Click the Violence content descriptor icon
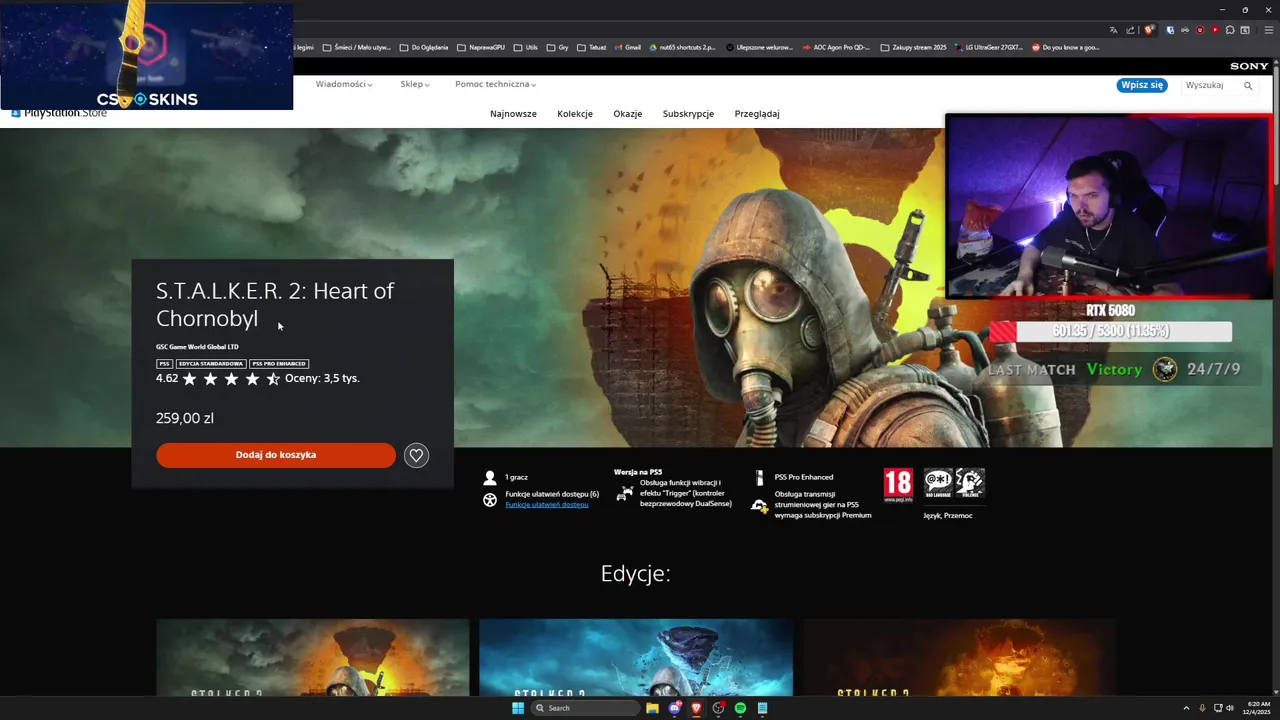The image size is (1280, 720). (970, 483)
